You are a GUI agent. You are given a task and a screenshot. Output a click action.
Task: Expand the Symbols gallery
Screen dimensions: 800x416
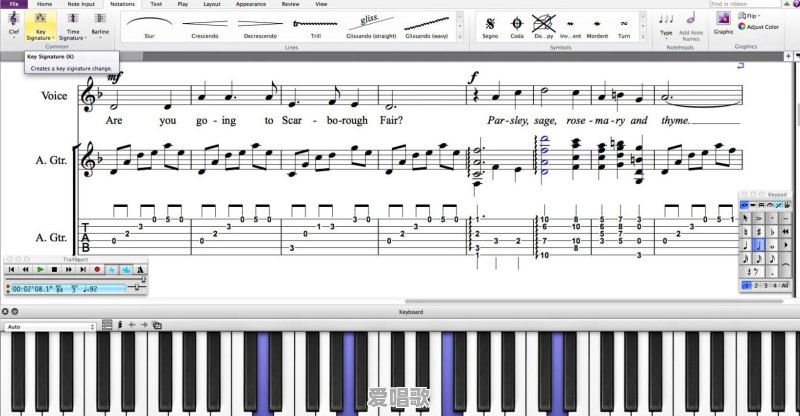point(643,37)
